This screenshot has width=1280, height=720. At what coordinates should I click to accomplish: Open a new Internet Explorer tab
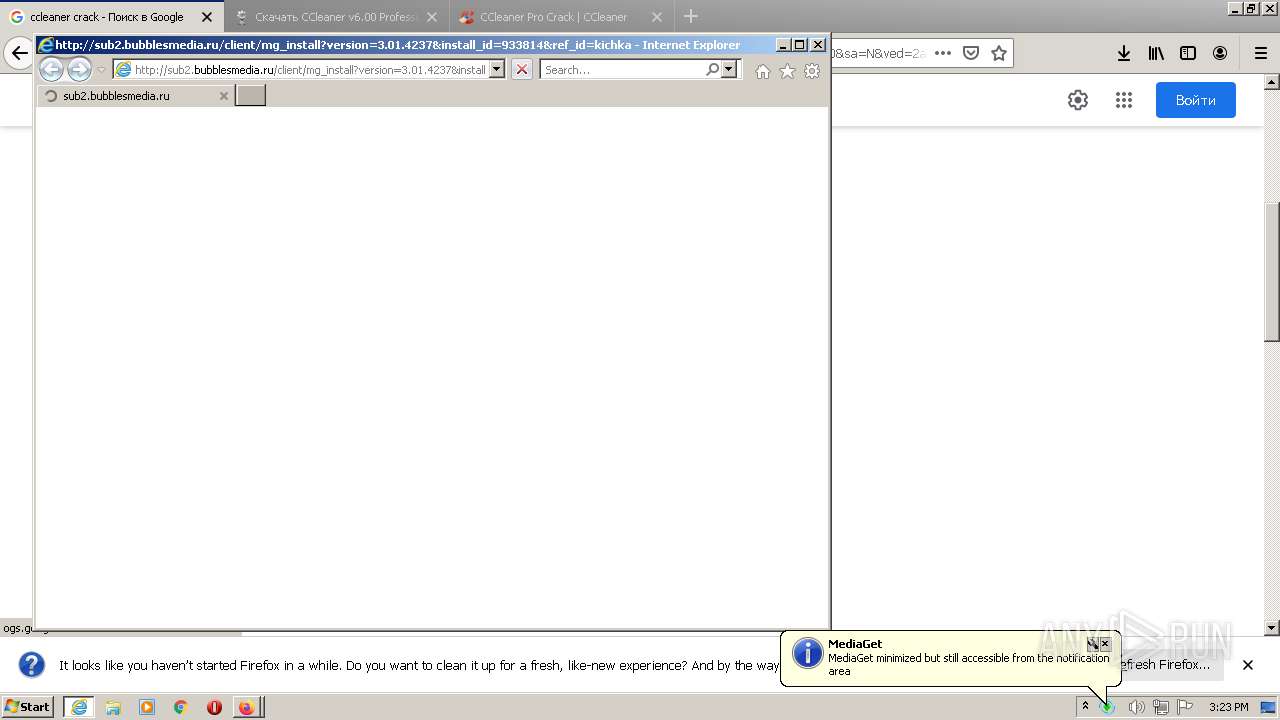point(250,96)
